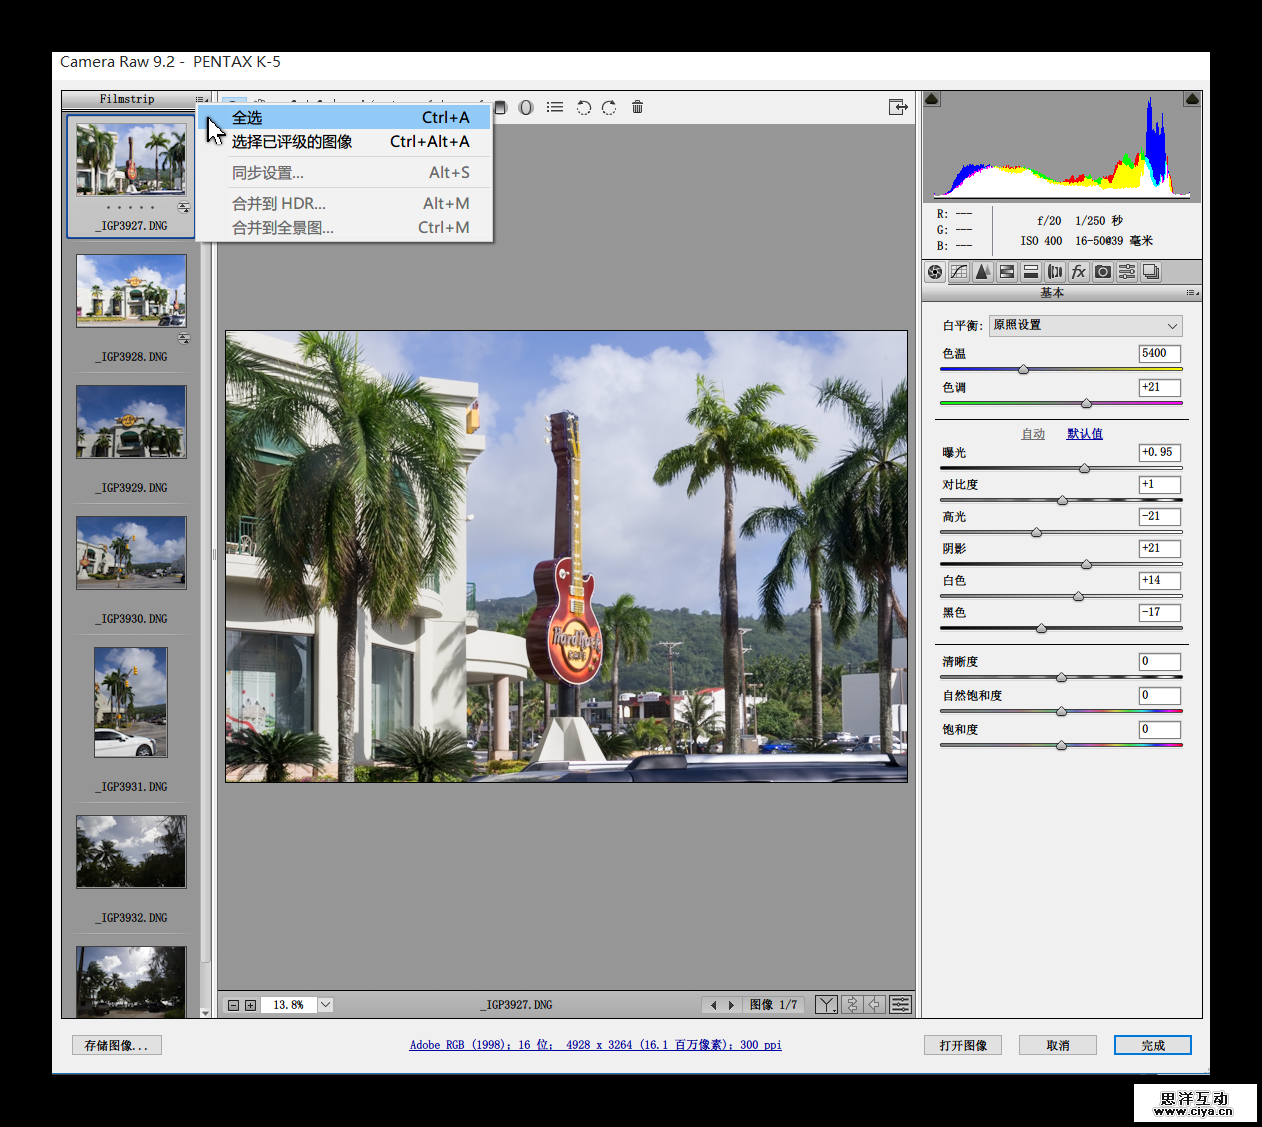Open the Lens Corrections panel tab
Image resolution: width=1262 pixels, height=1127 pixels.
click(x=1055, y=272)
